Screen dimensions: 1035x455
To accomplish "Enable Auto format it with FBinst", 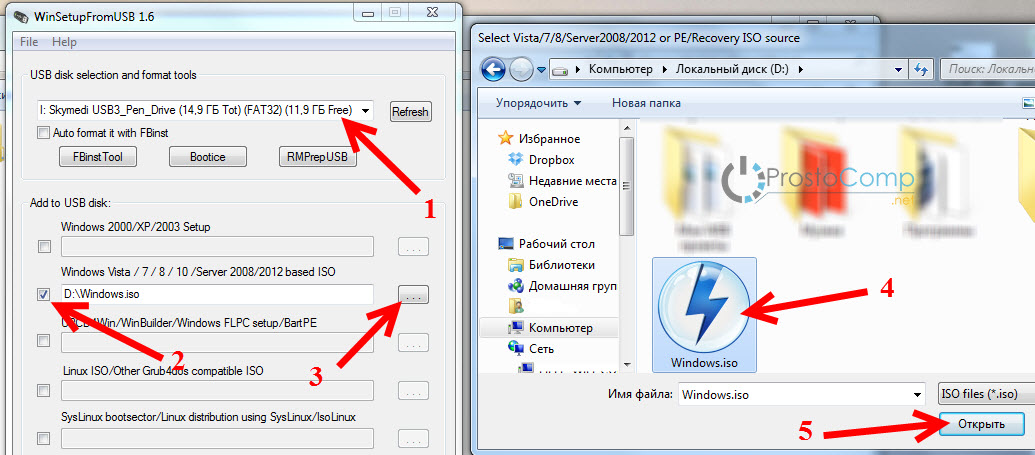I will click(43, 133).
